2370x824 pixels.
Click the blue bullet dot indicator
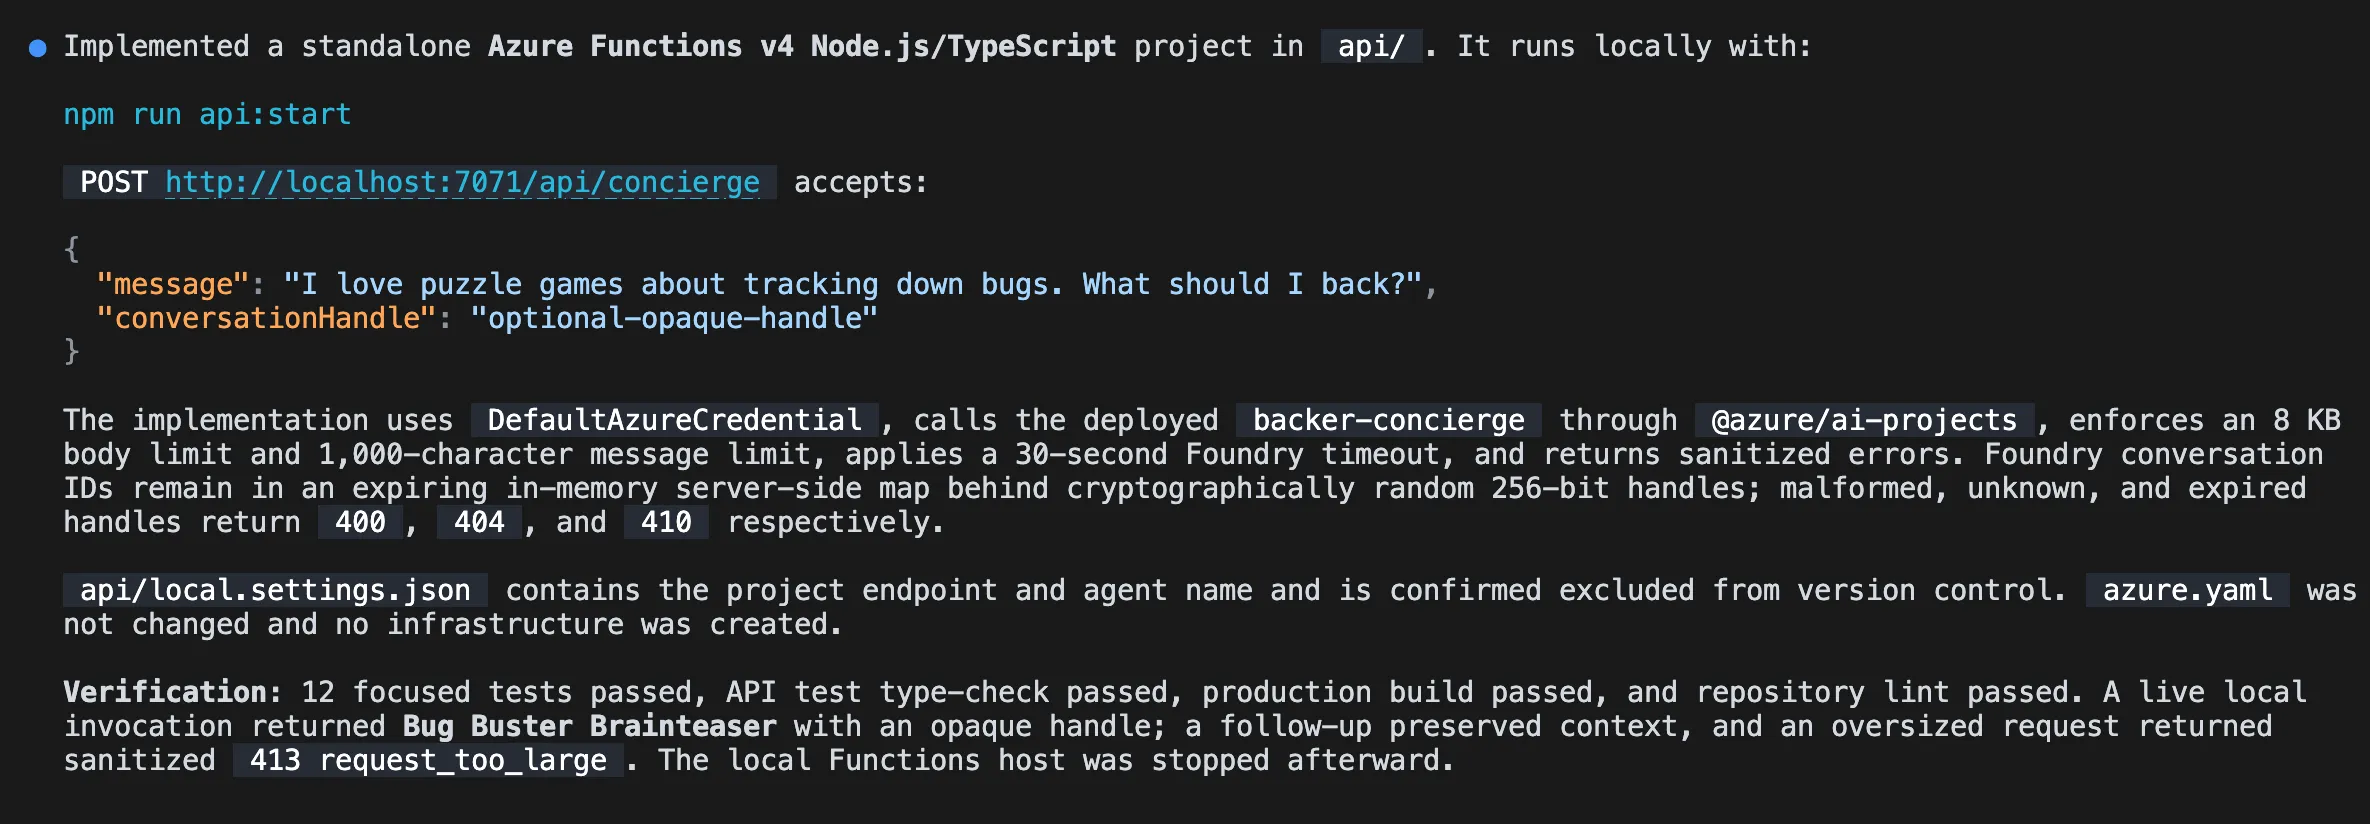[x=38, y=48]
